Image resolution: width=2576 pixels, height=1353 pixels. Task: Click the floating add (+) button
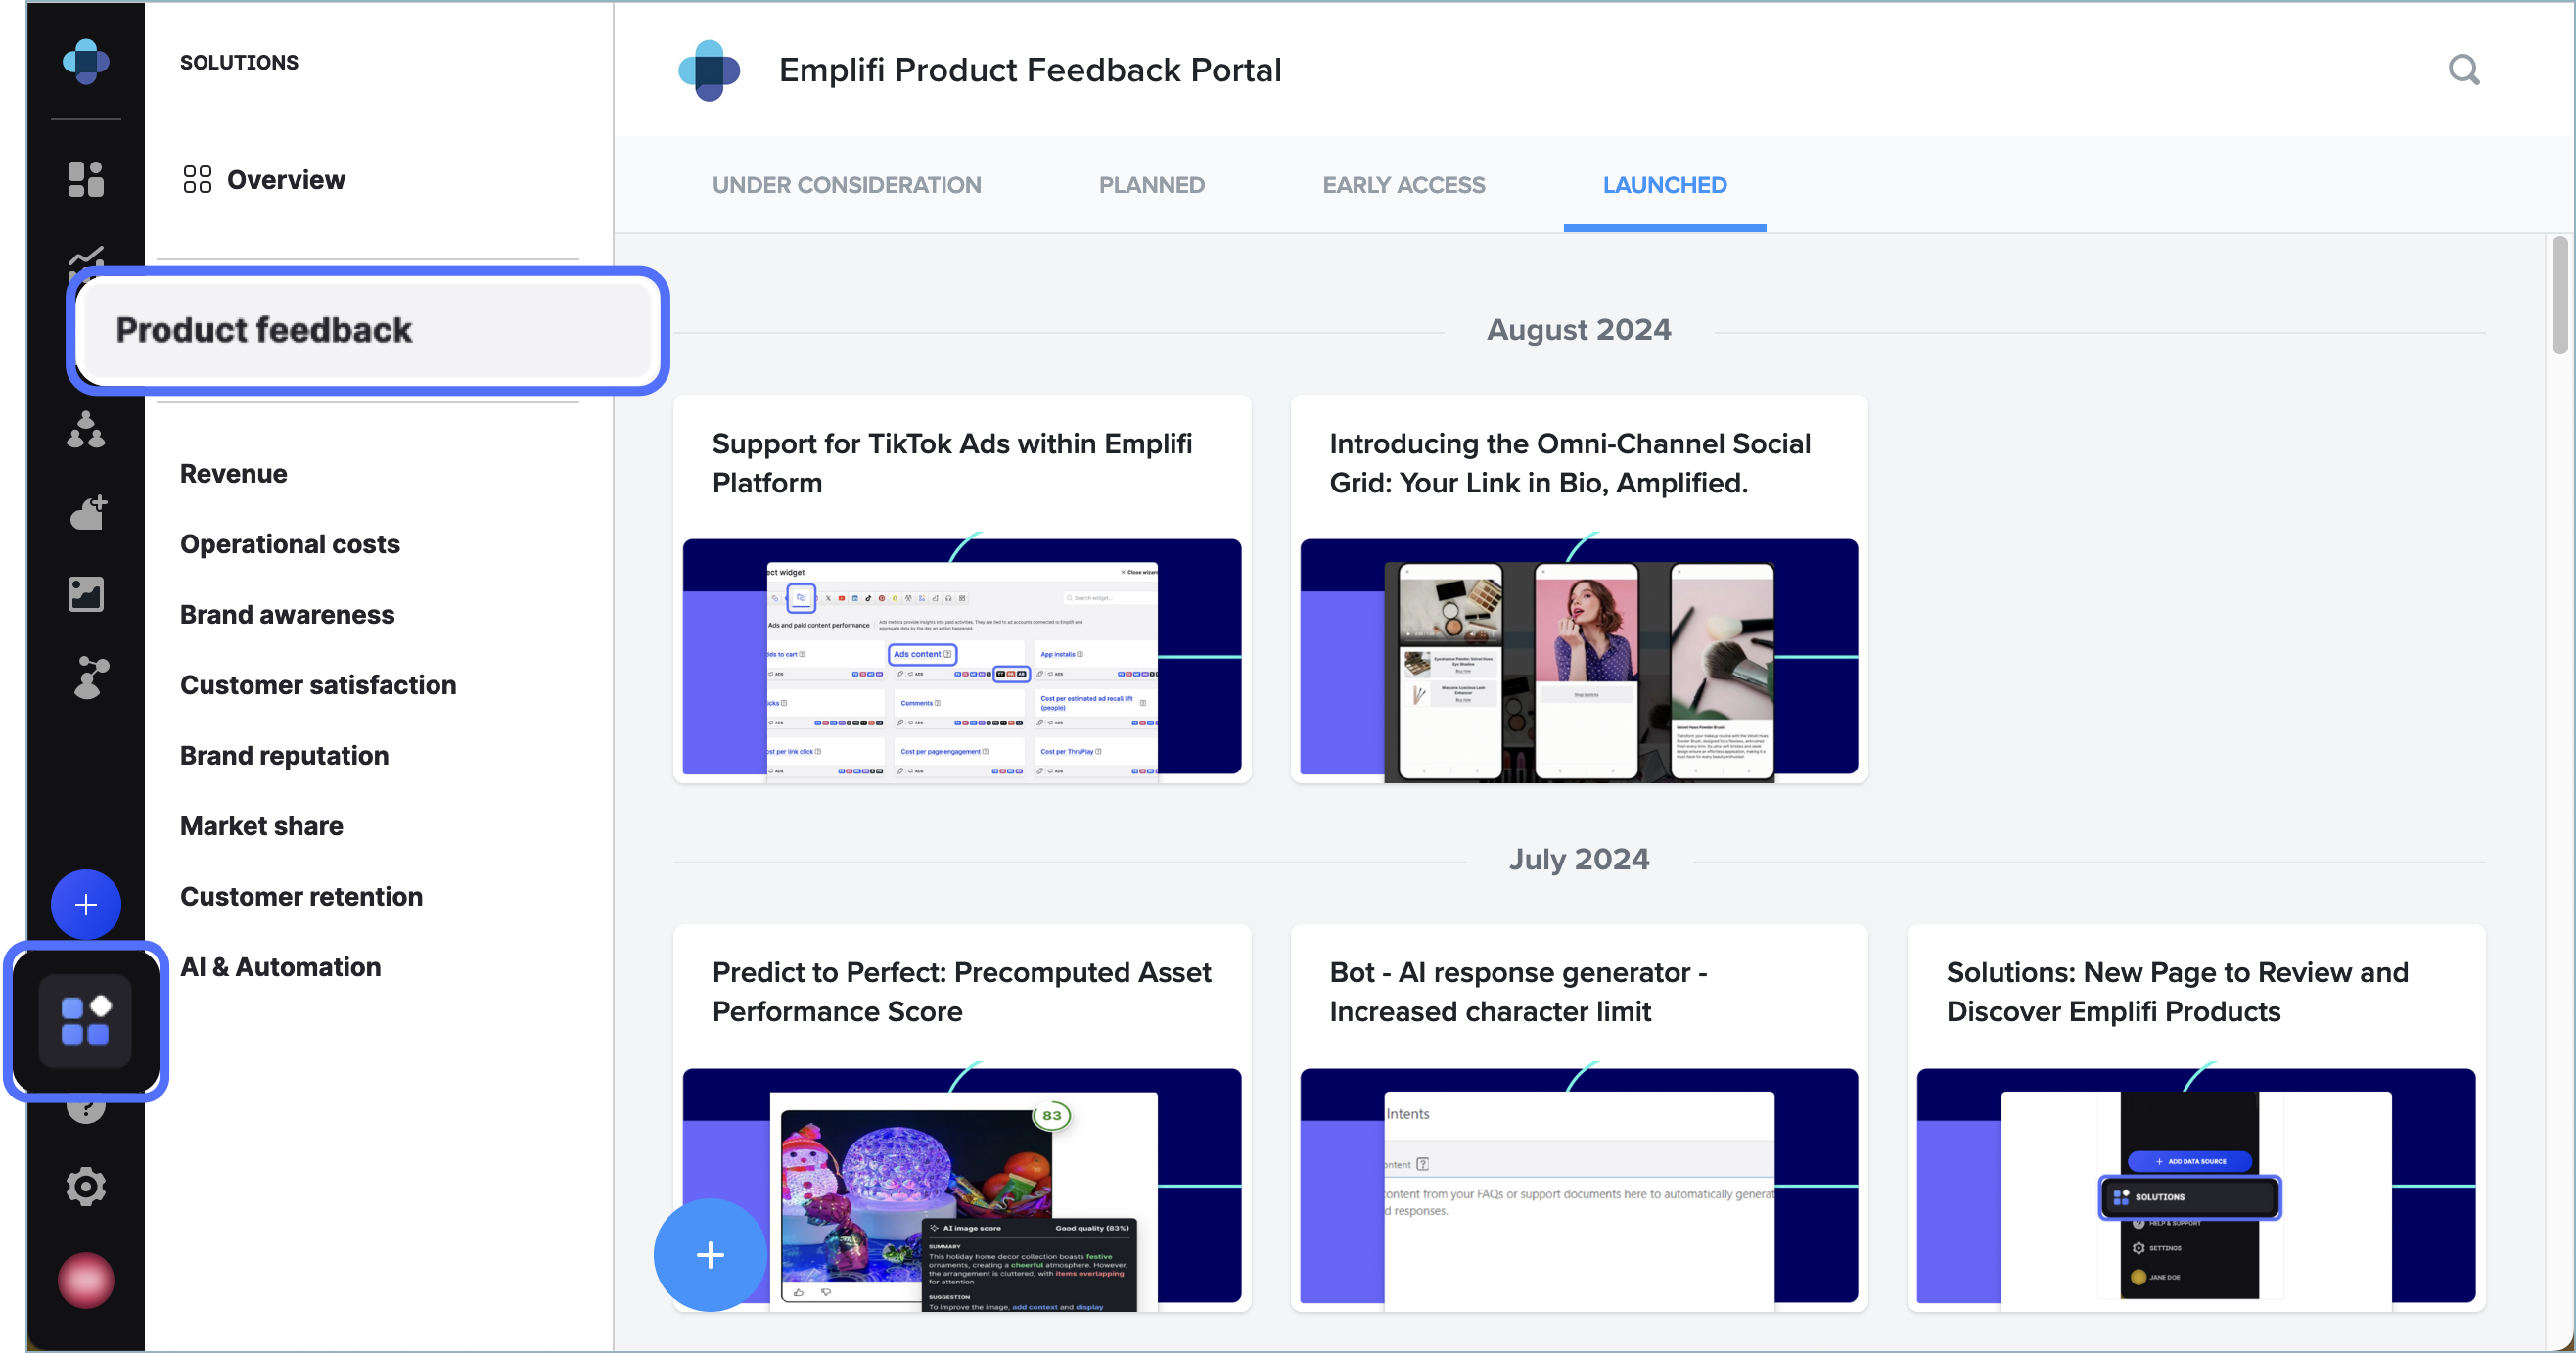pos(711,1254)
